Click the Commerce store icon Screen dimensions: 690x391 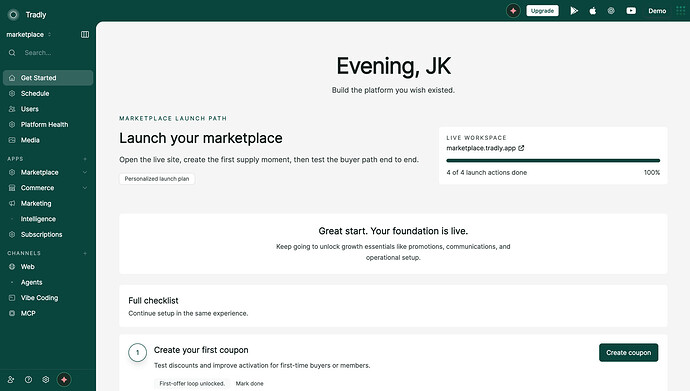[12, 188]
